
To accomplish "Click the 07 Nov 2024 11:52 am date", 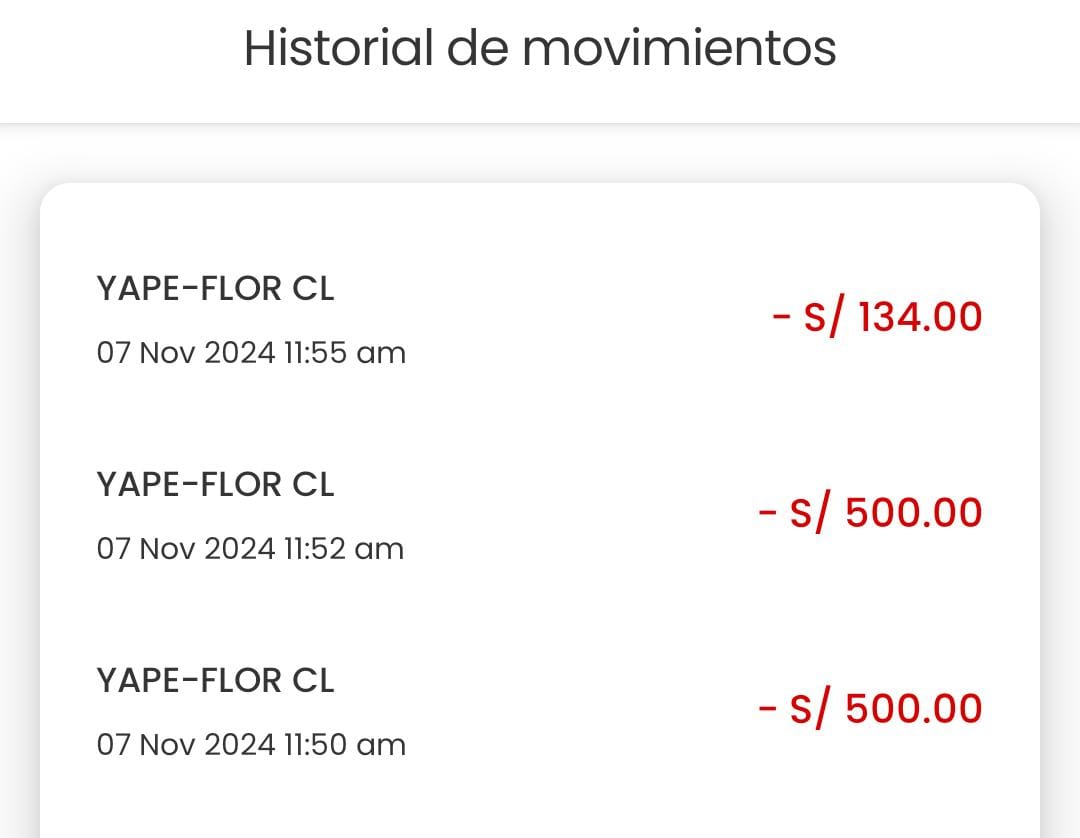I will point(250,549).
